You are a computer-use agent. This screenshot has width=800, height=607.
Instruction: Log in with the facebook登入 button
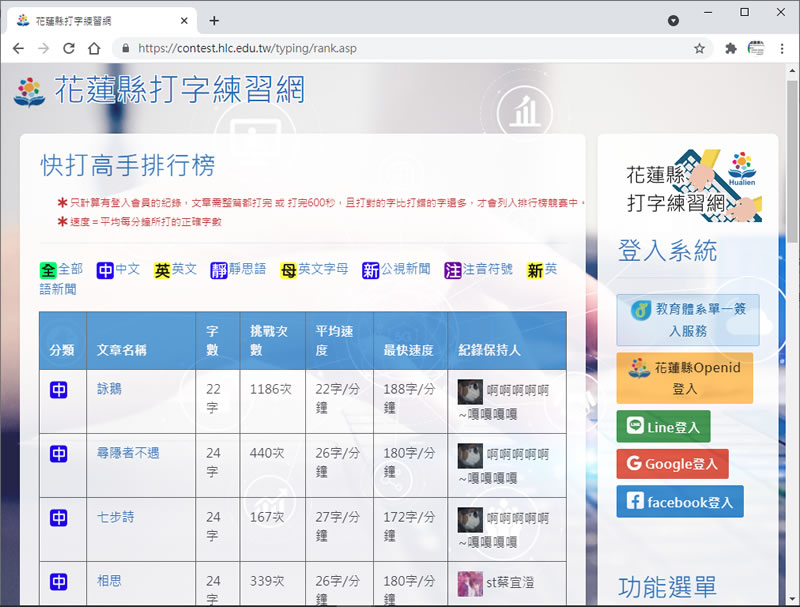680,502
